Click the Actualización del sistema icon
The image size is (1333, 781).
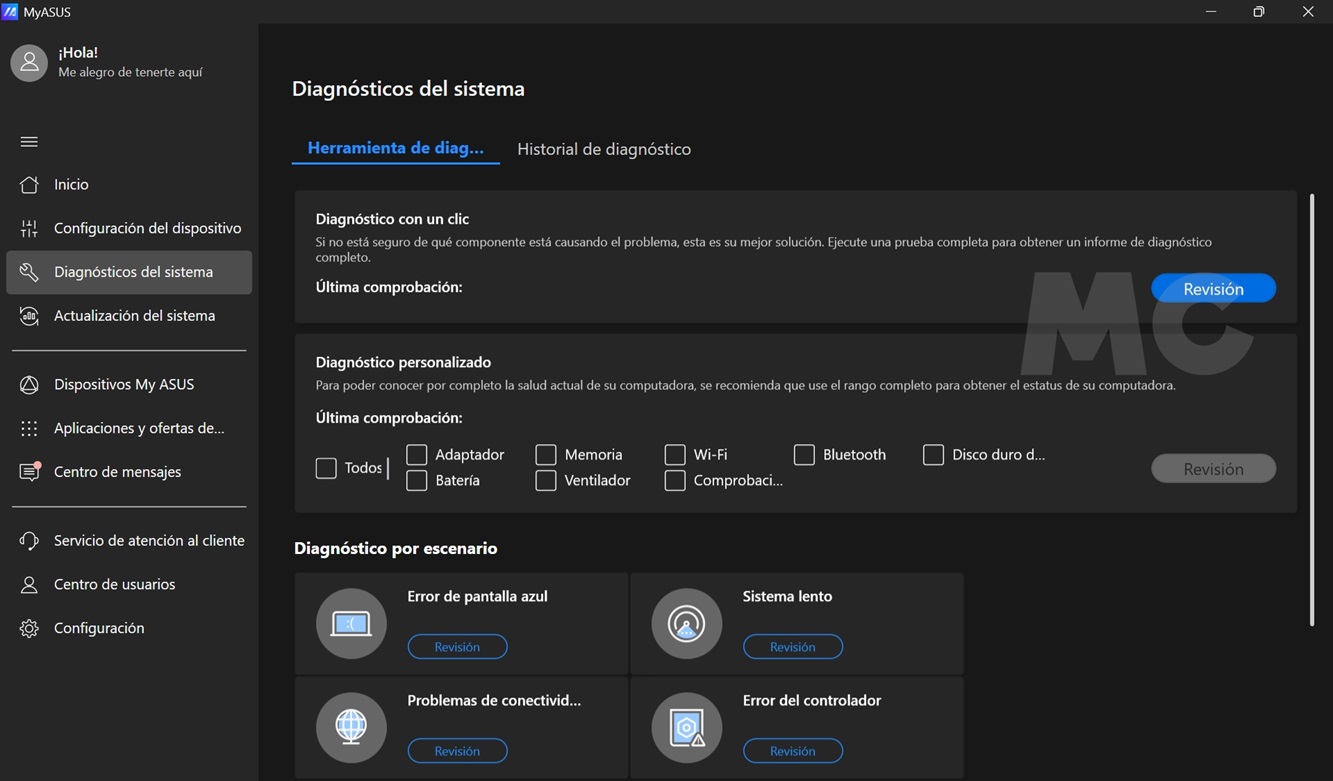(x=29, y=316)
